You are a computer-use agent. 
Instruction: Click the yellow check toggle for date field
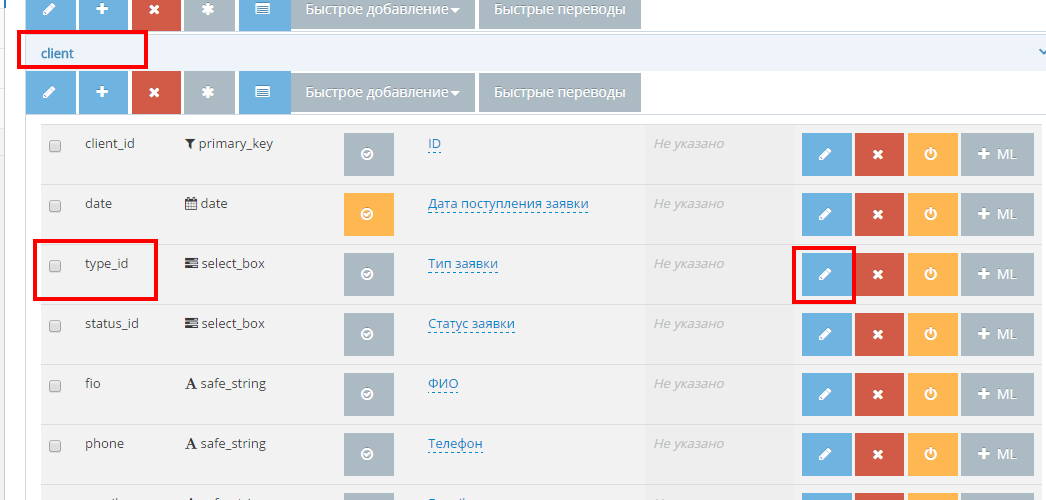(x=368, y=214)
